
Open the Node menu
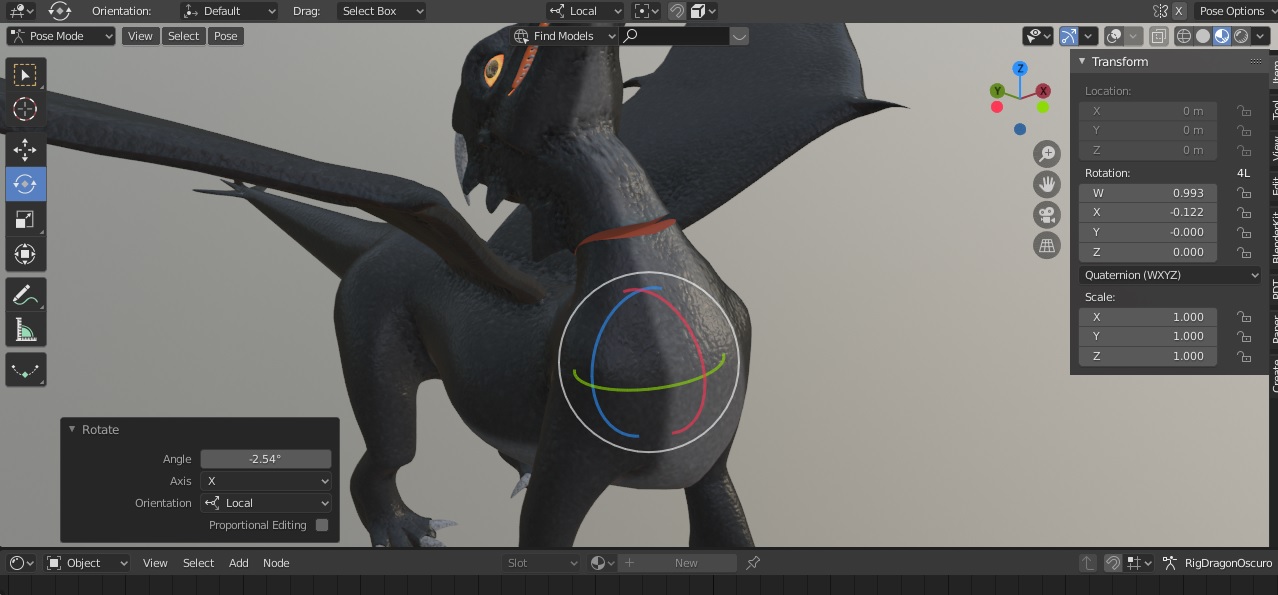(x=276, y=563)
